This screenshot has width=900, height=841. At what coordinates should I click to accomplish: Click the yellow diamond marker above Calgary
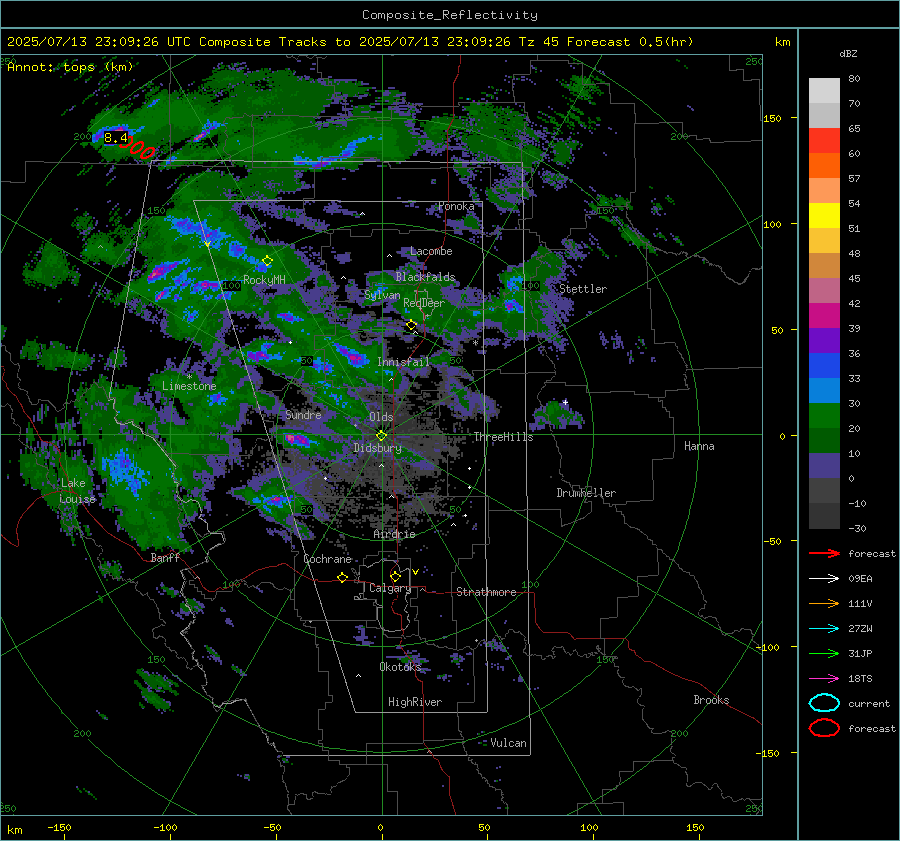(x=395, y=576)
